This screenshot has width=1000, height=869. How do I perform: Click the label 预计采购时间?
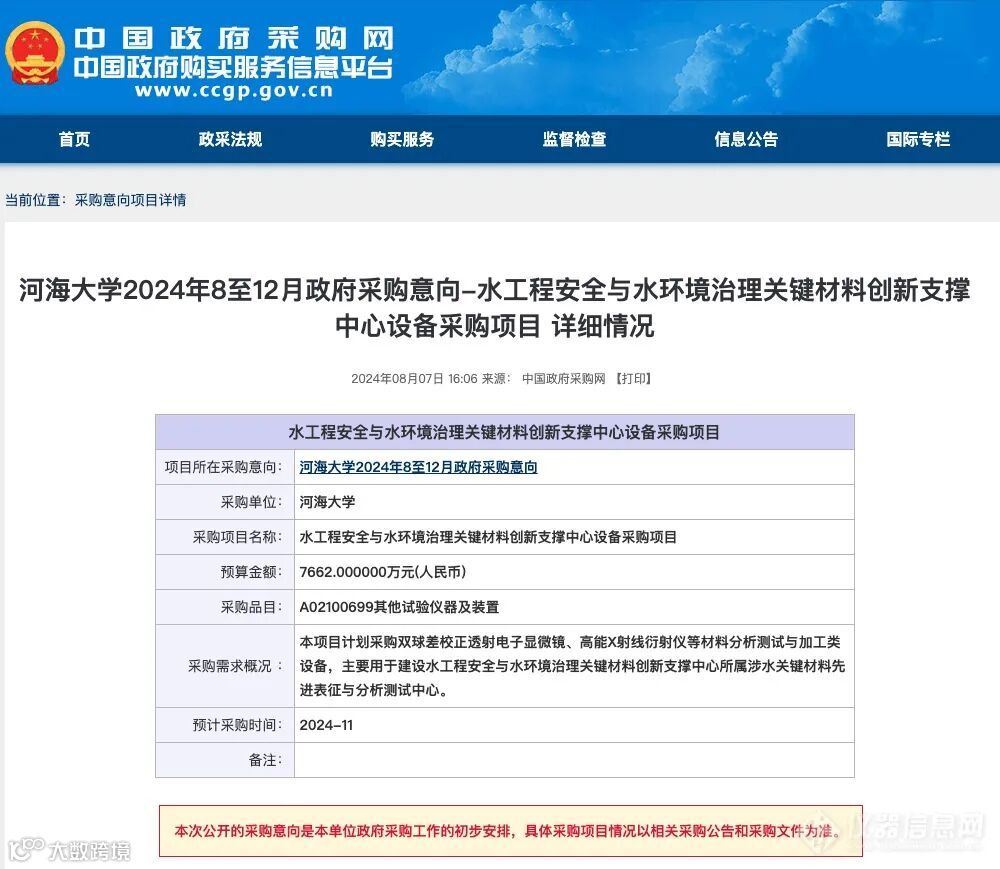pos(237,726)
